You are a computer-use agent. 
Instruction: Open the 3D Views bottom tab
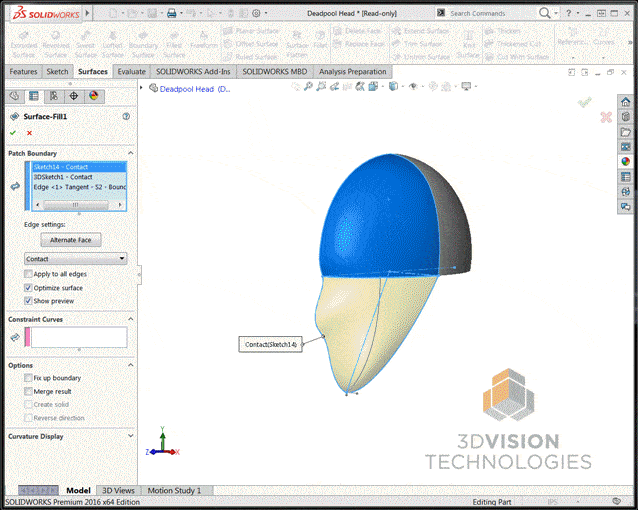pyautogui.click(x=118, y=490)
